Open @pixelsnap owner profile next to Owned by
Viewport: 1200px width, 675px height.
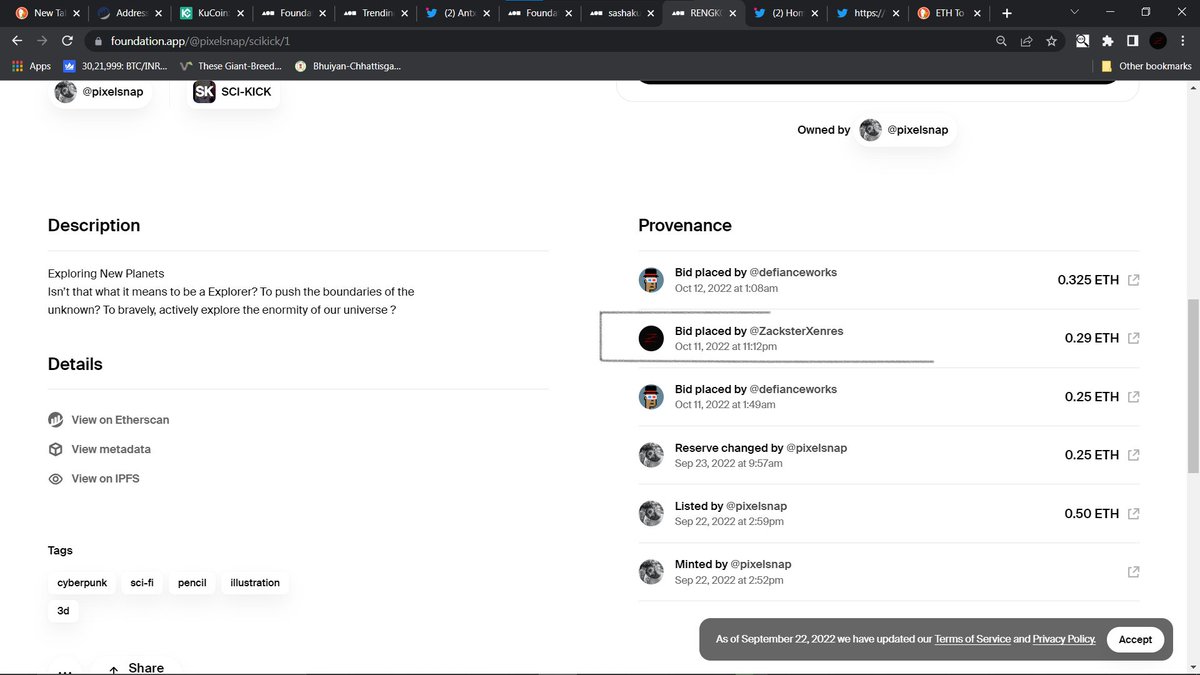coord(906,130)
